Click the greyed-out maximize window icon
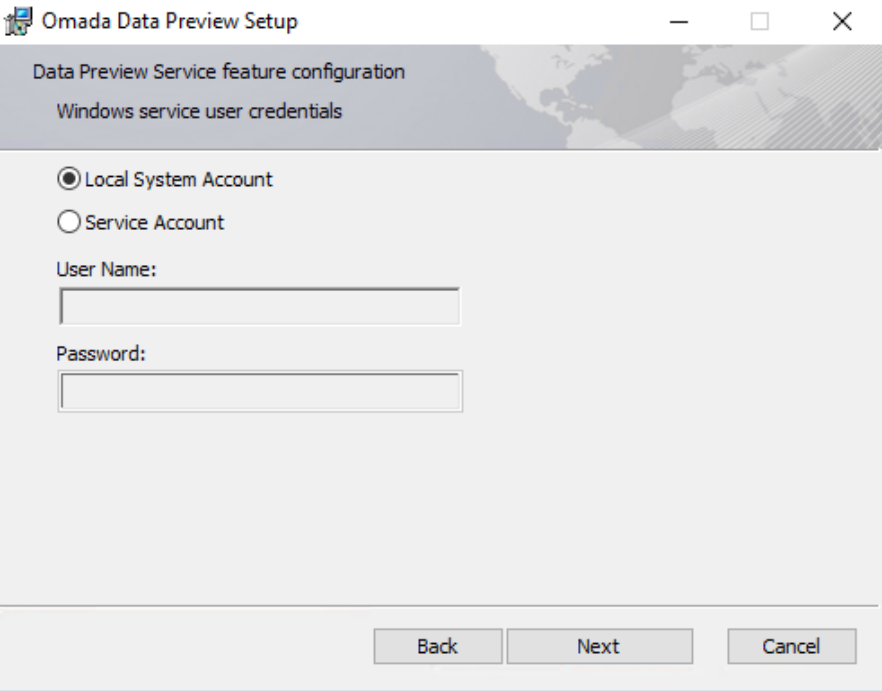Screen dimensions: 882x691 pos(760,22)
